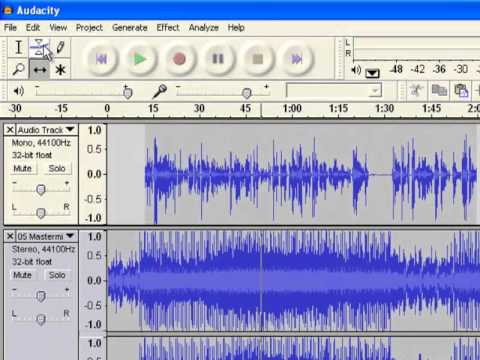Open the Analyze menu
Viewport: 480px width, 360px height.
204,28
